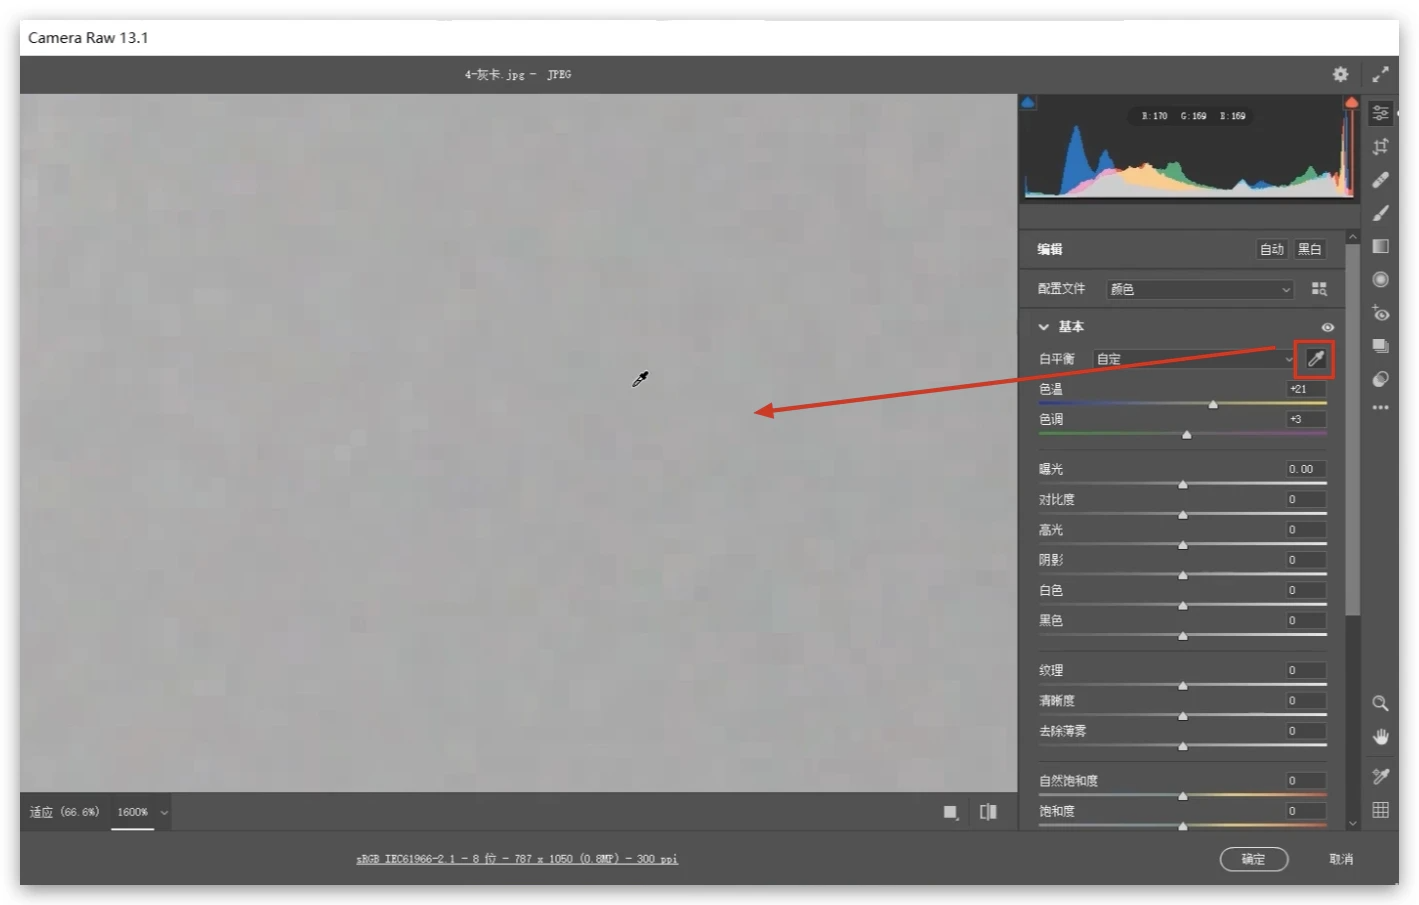Image resolution: width=1419 pixels, height=905 pixels.
Task: Toggle before/after comparison view
Action: [x=988, y=812]
